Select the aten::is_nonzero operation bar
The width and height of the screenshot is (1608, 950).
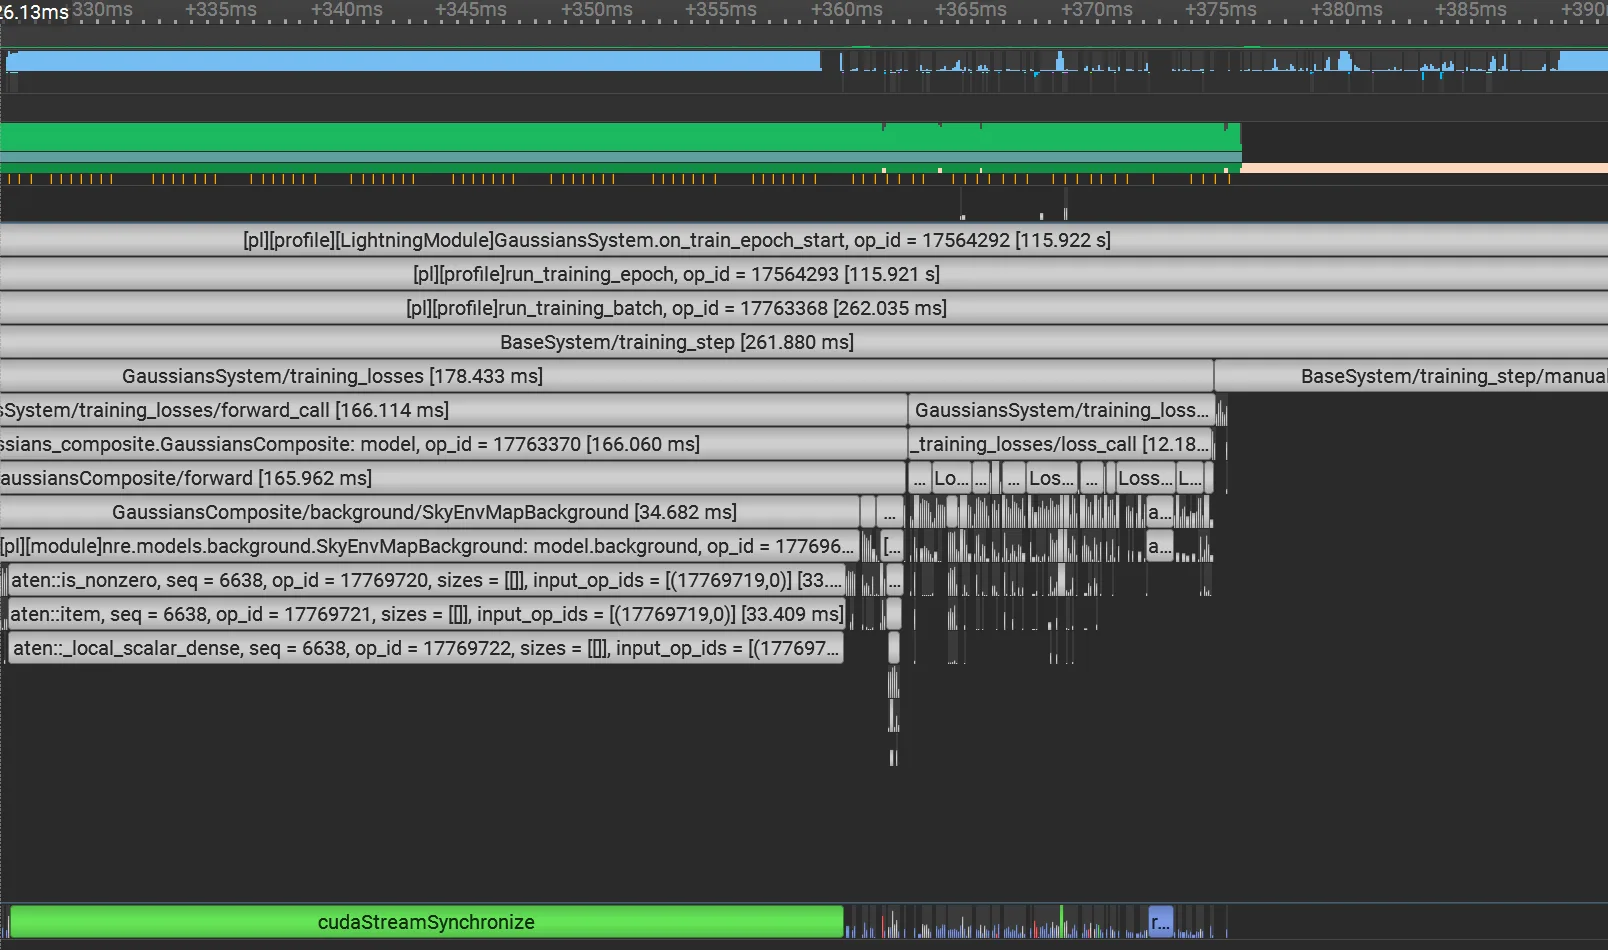[x=426, y=580]
